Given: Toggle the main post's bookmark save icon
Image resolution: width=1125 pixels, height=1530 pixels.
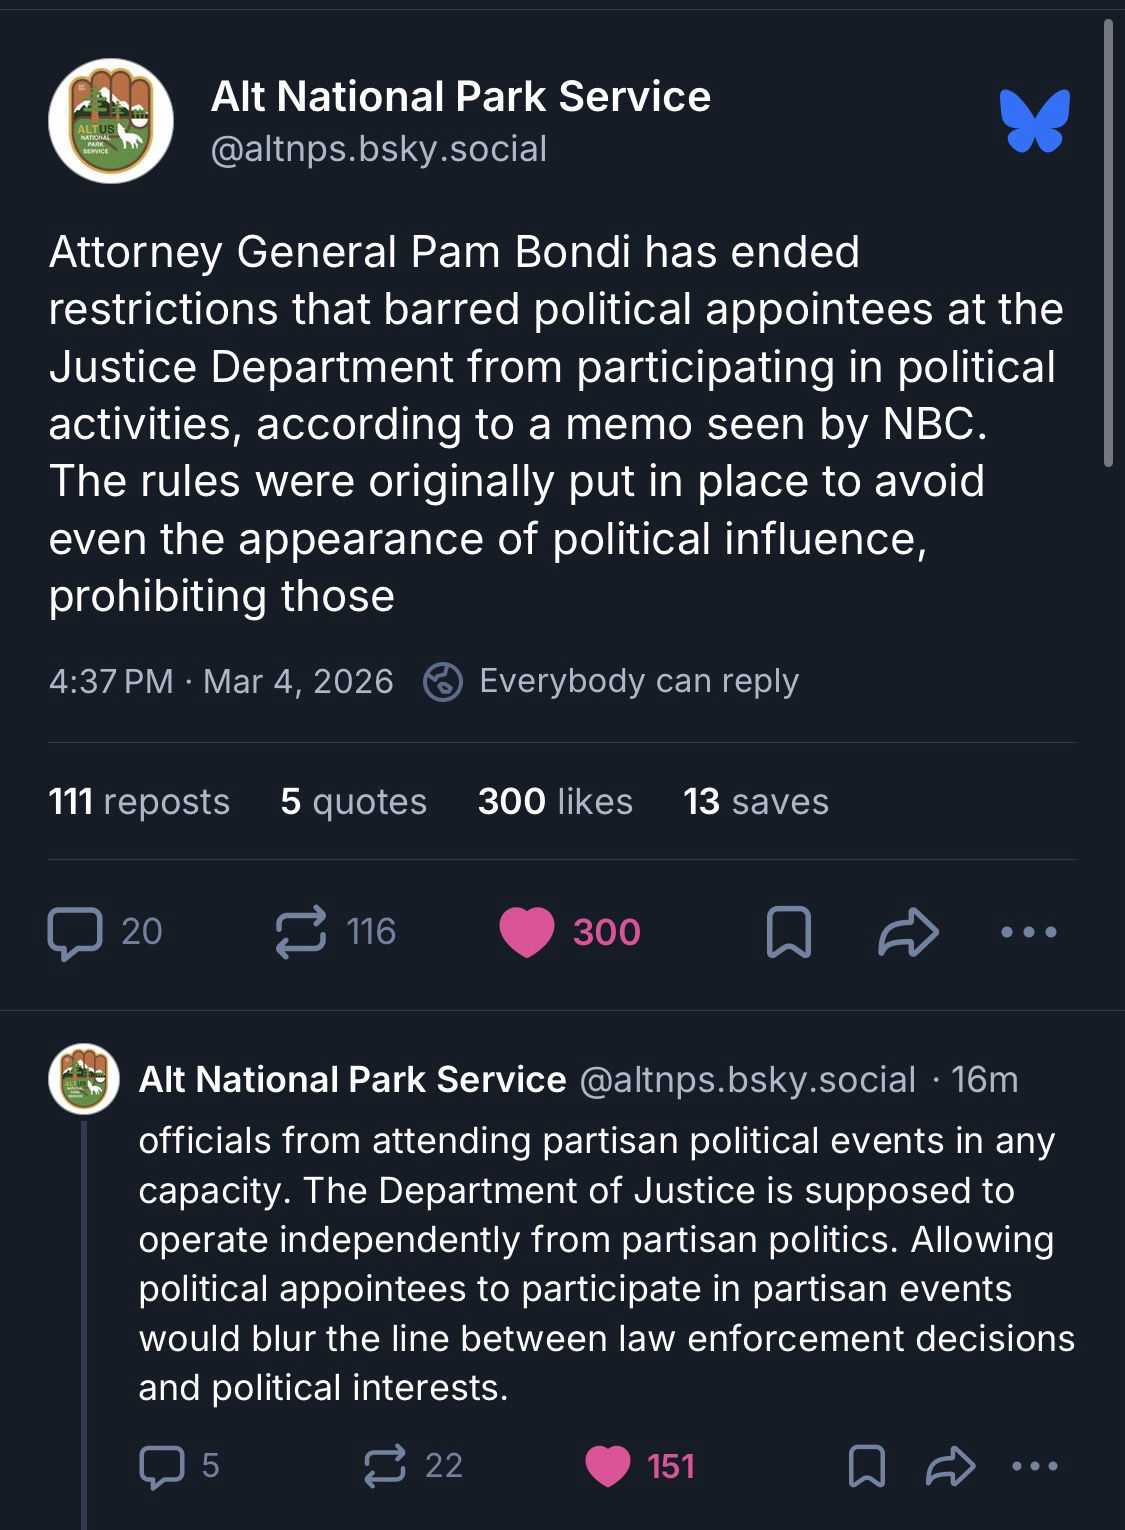Looking at the screenshot, I should click(788, 932).
